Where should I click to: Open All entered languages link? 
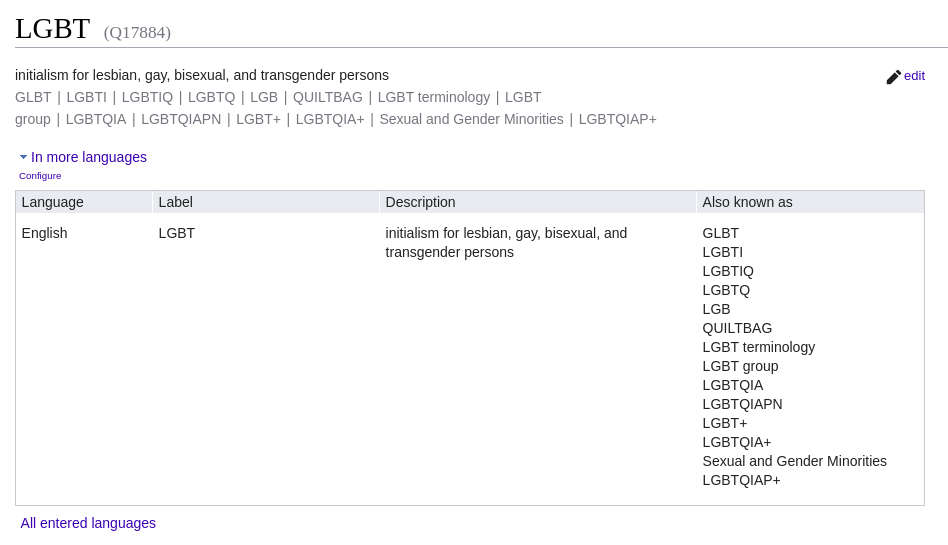coord(88,523)
